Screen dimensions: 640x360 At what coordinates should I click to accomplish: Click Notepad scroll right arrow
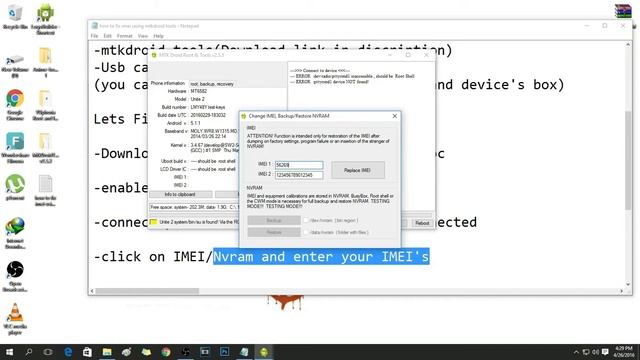coord(621,291)
